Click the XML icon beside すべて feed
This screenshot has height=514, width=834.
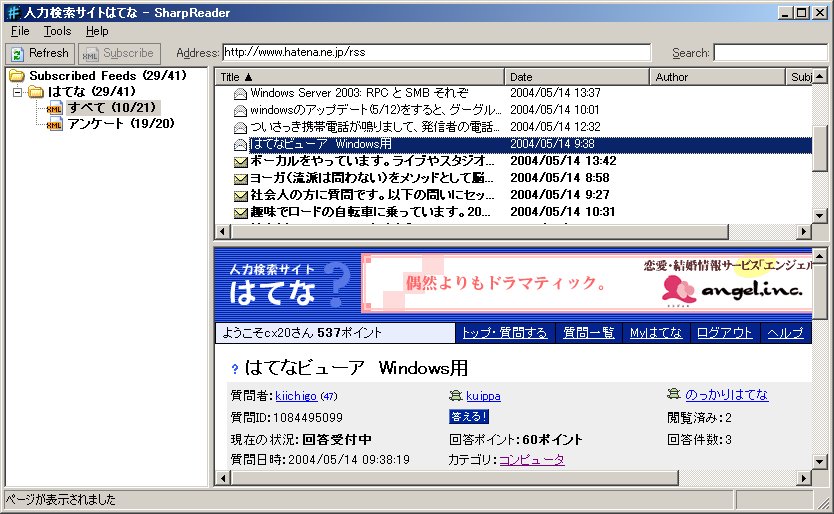tap(54, 108)
